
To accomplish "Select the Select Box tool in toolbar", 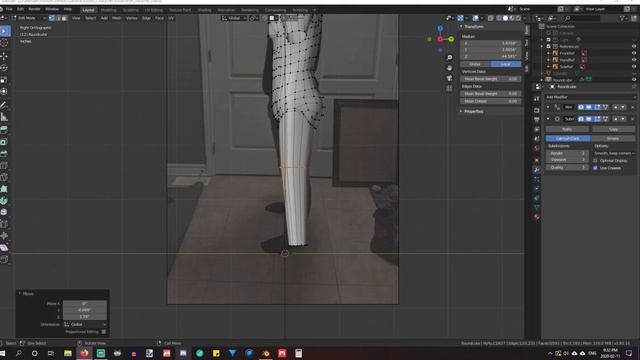I will (4, 31).
